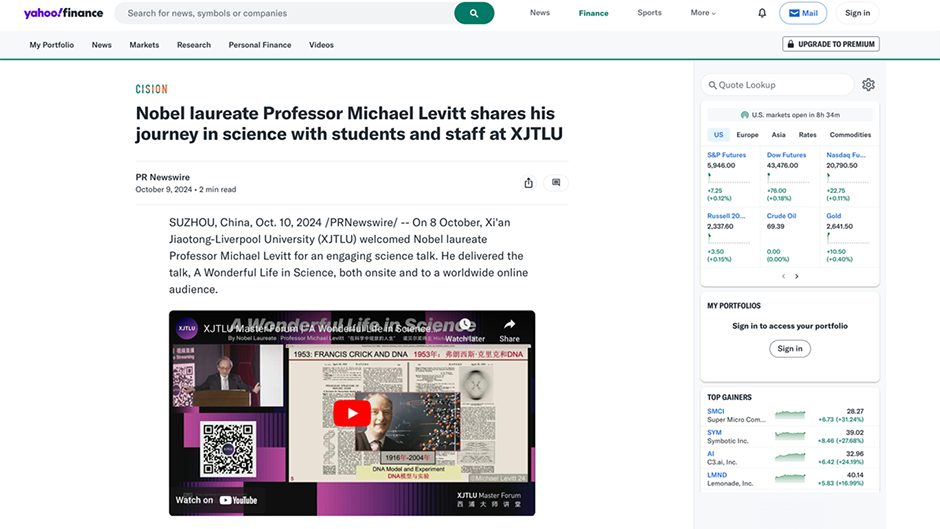This screenshot has width=940, height=529.
Task: Select the Commodities markets tab
Action: coord(850,135)
